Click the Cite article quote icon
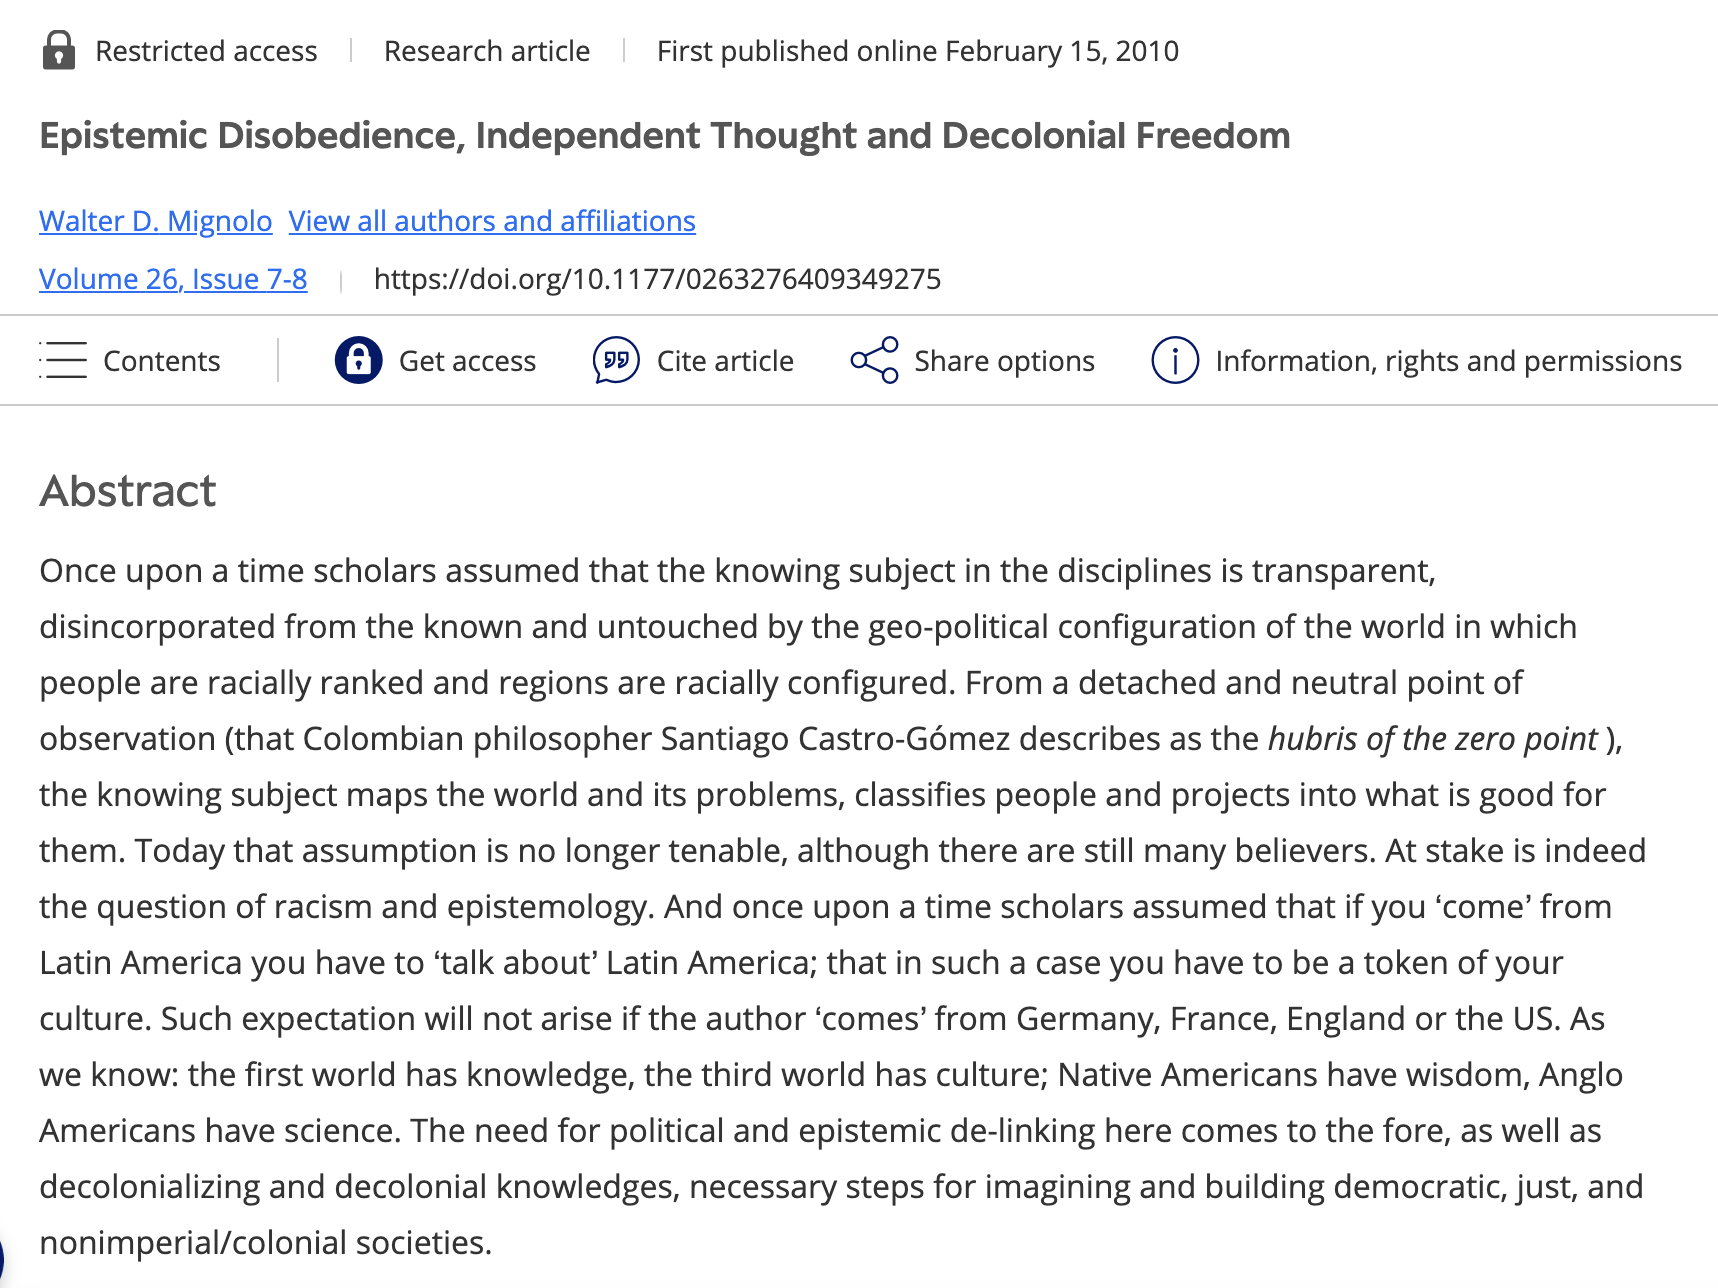 pos(616,360)
